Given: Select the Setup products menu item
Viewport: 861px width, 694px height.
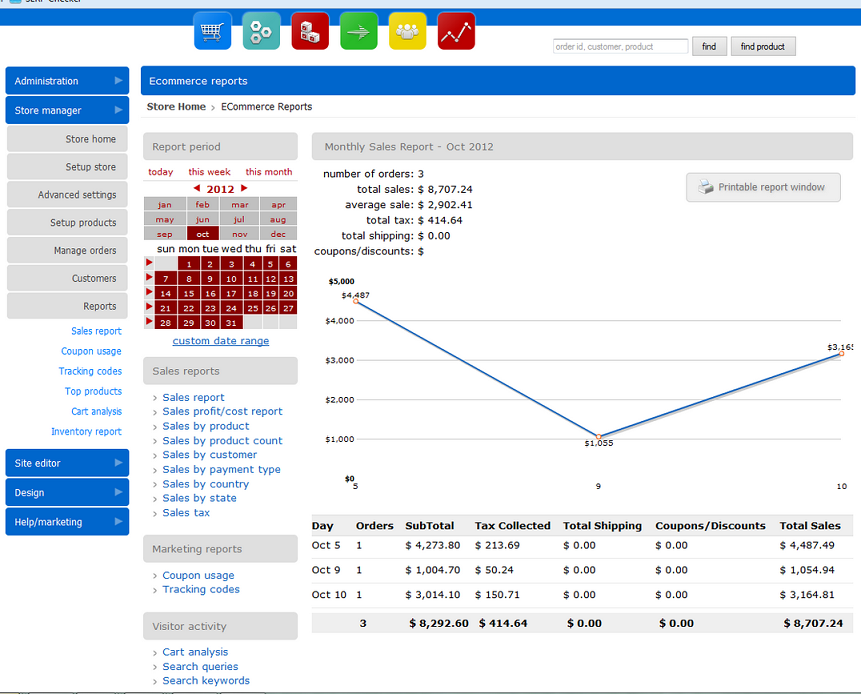Looking at the screenshot, I should point(67,223).
